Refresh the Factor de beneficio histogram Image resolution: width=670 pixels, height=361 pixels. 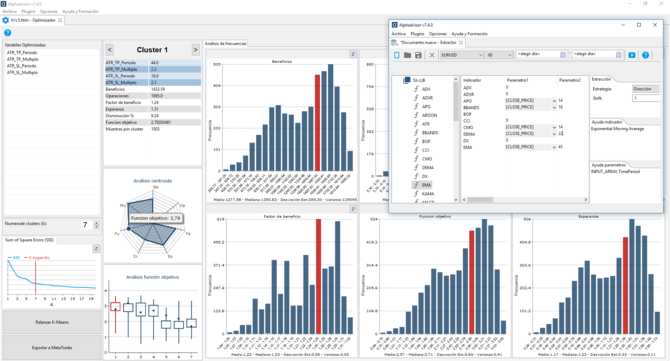coord(353,209)
